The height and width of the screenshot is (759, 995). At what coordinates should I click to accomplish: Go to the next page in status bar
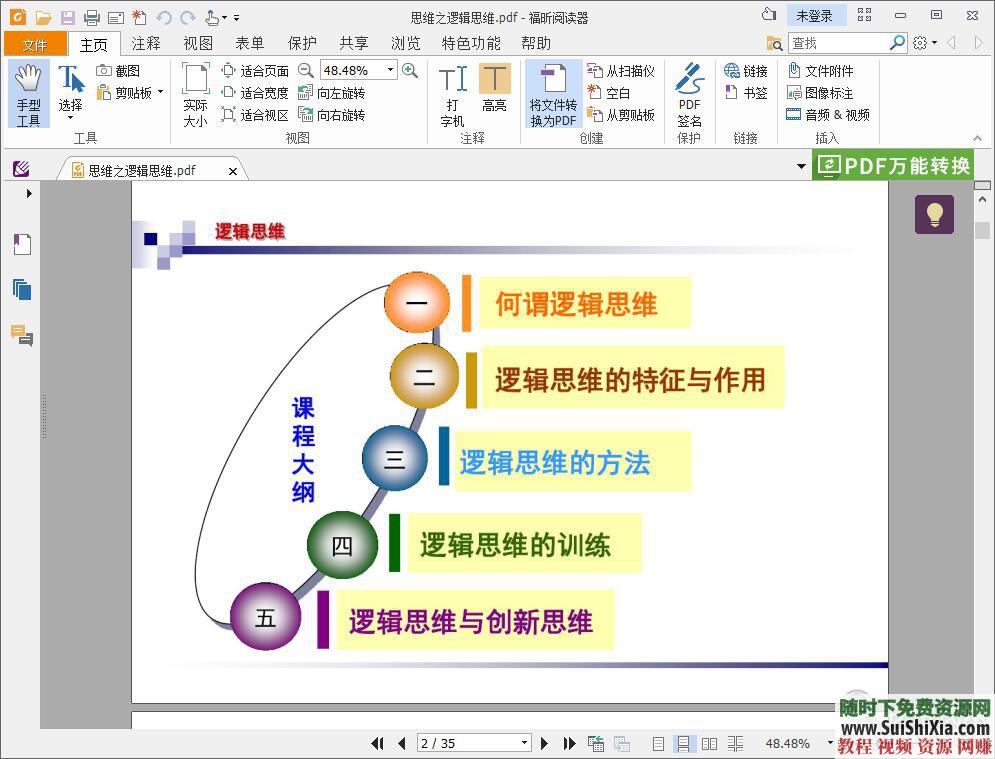(544, 743)
